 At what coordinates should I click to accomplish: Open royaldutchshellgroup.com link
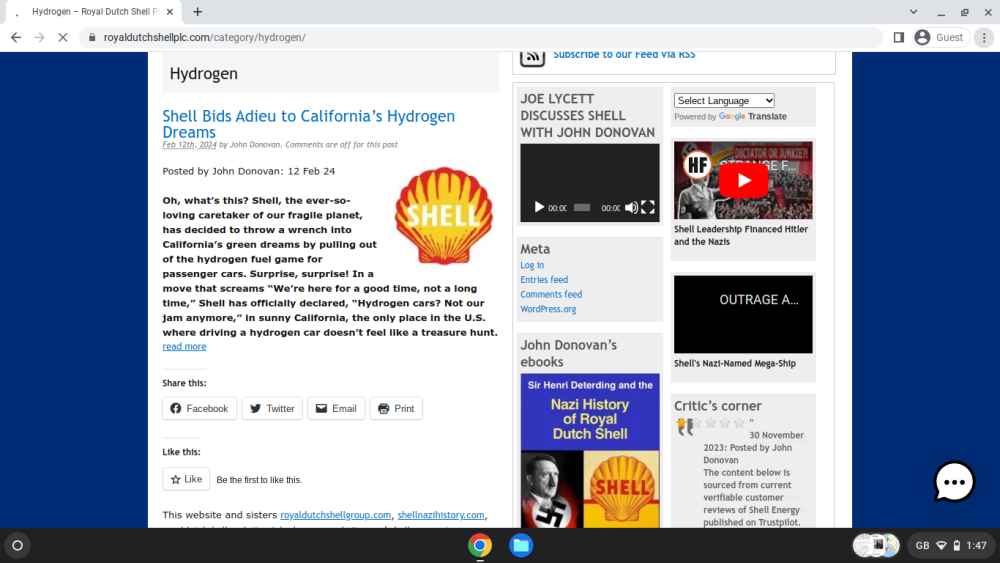coord(335,515)
